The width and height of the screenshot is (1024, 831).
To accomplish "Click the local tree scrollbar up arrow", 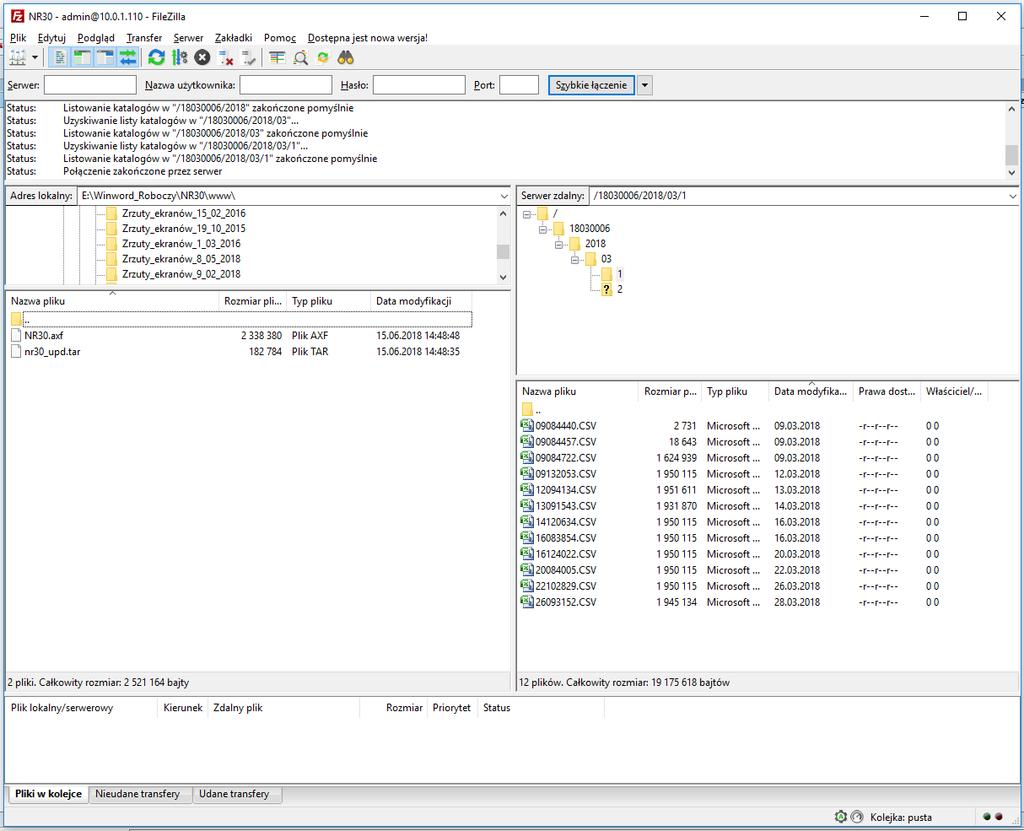I will [x=503, y=214].
